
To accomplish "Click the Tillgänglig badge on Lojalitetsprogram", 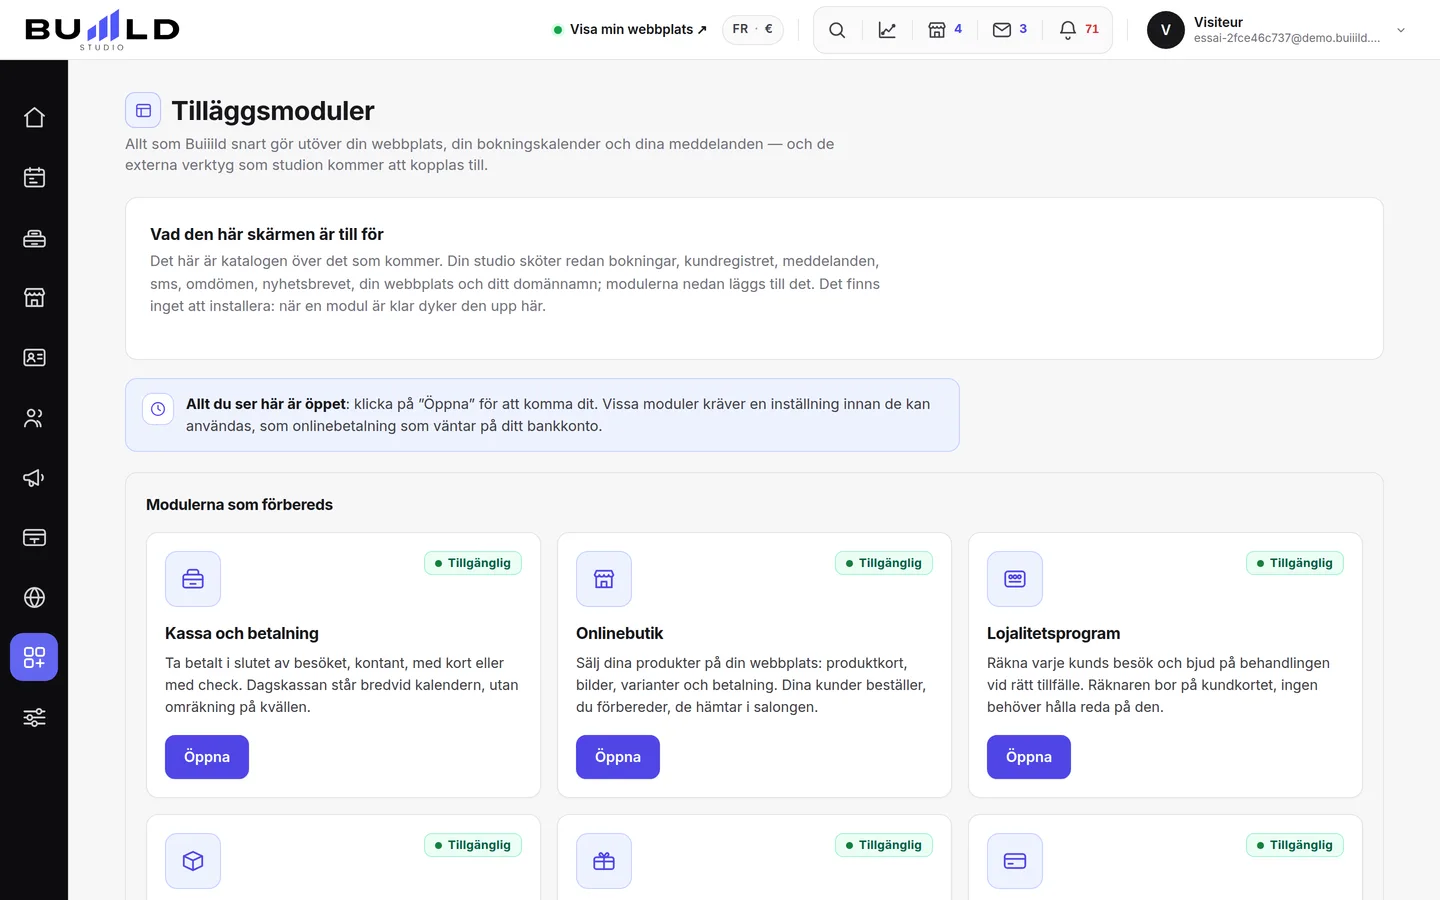I will coord(1295,563).
